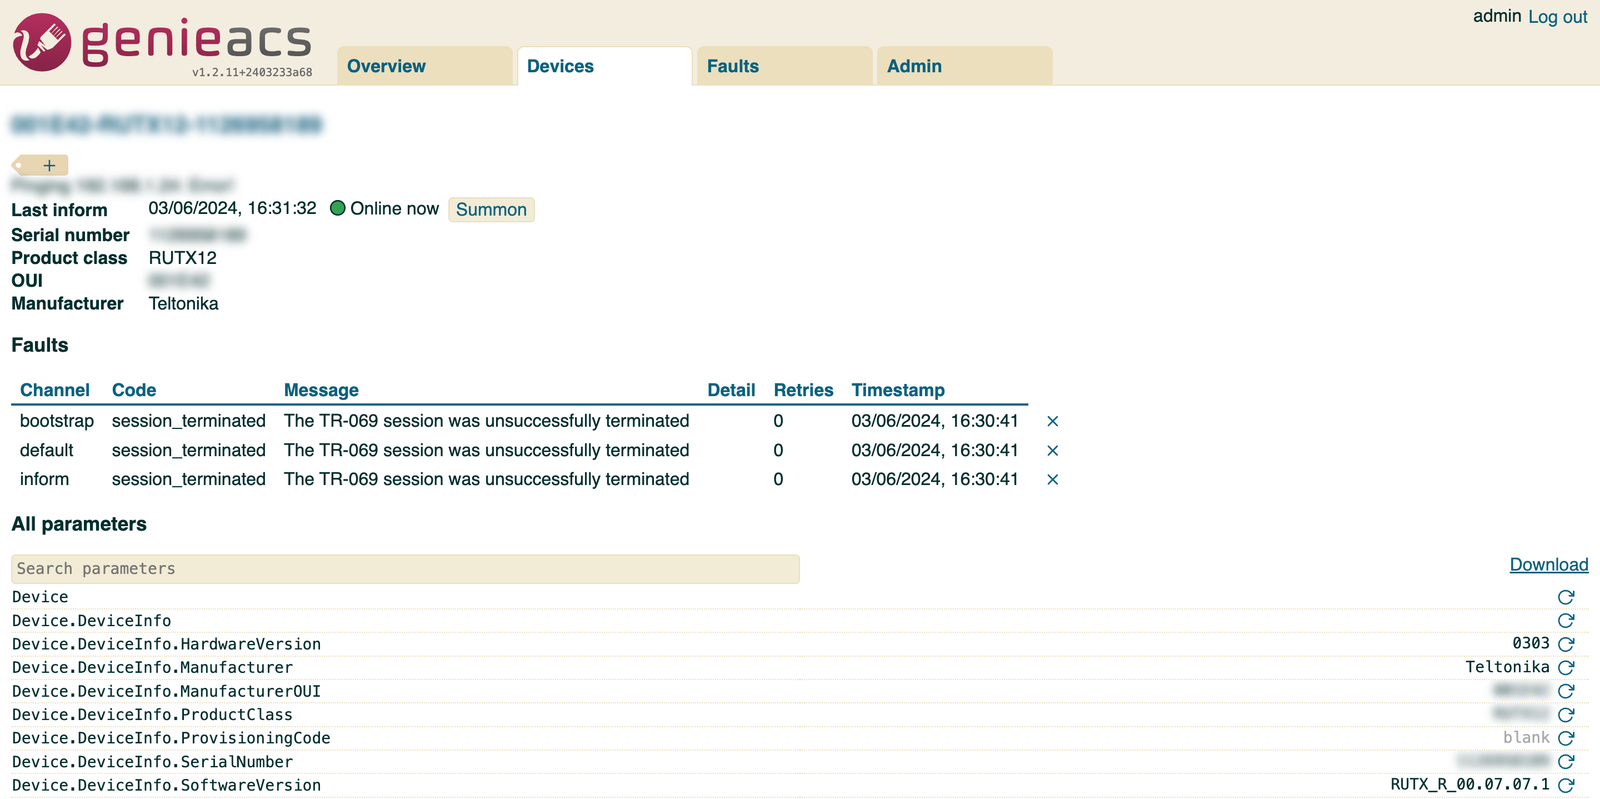Click the default channel cell
This screenshot has height=799, width=1600.
click(x=47, y=450)
